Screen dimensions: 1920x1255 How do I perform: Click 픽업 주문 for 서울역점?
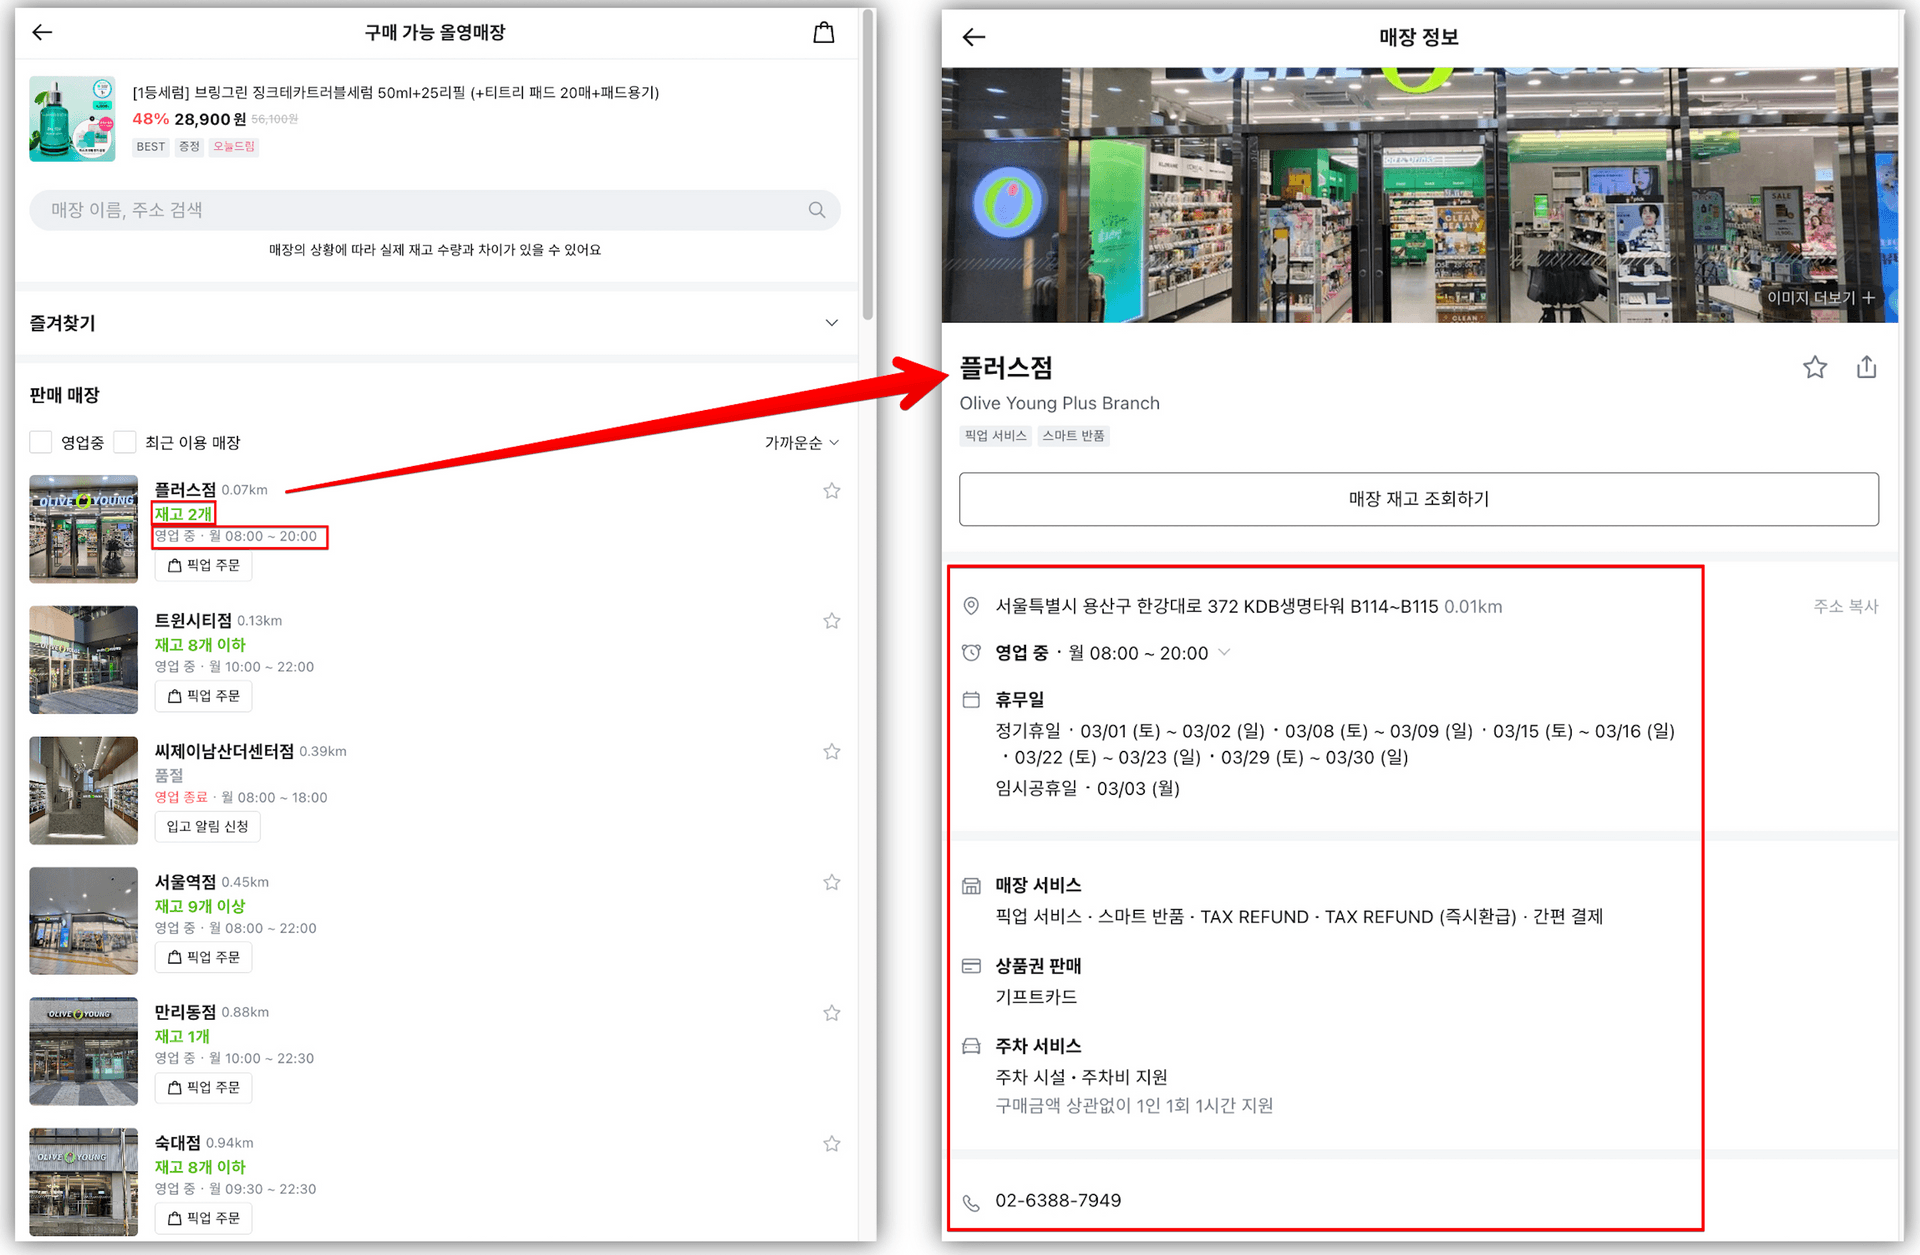point(203,957)
